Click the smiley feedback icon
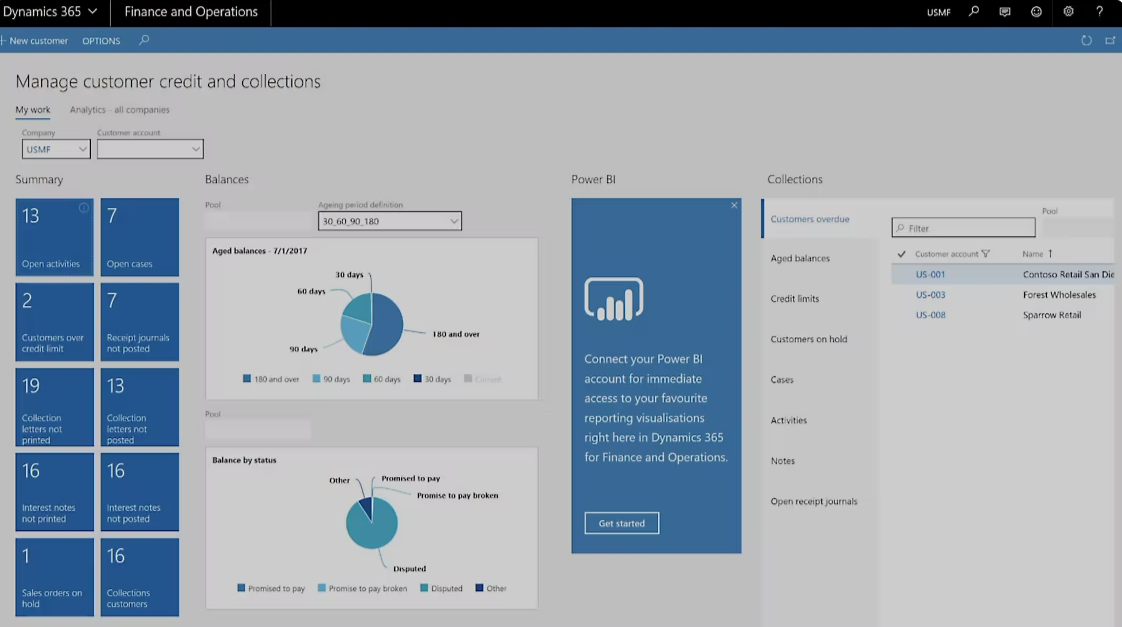1122x627 pixels. (1036, 11)
